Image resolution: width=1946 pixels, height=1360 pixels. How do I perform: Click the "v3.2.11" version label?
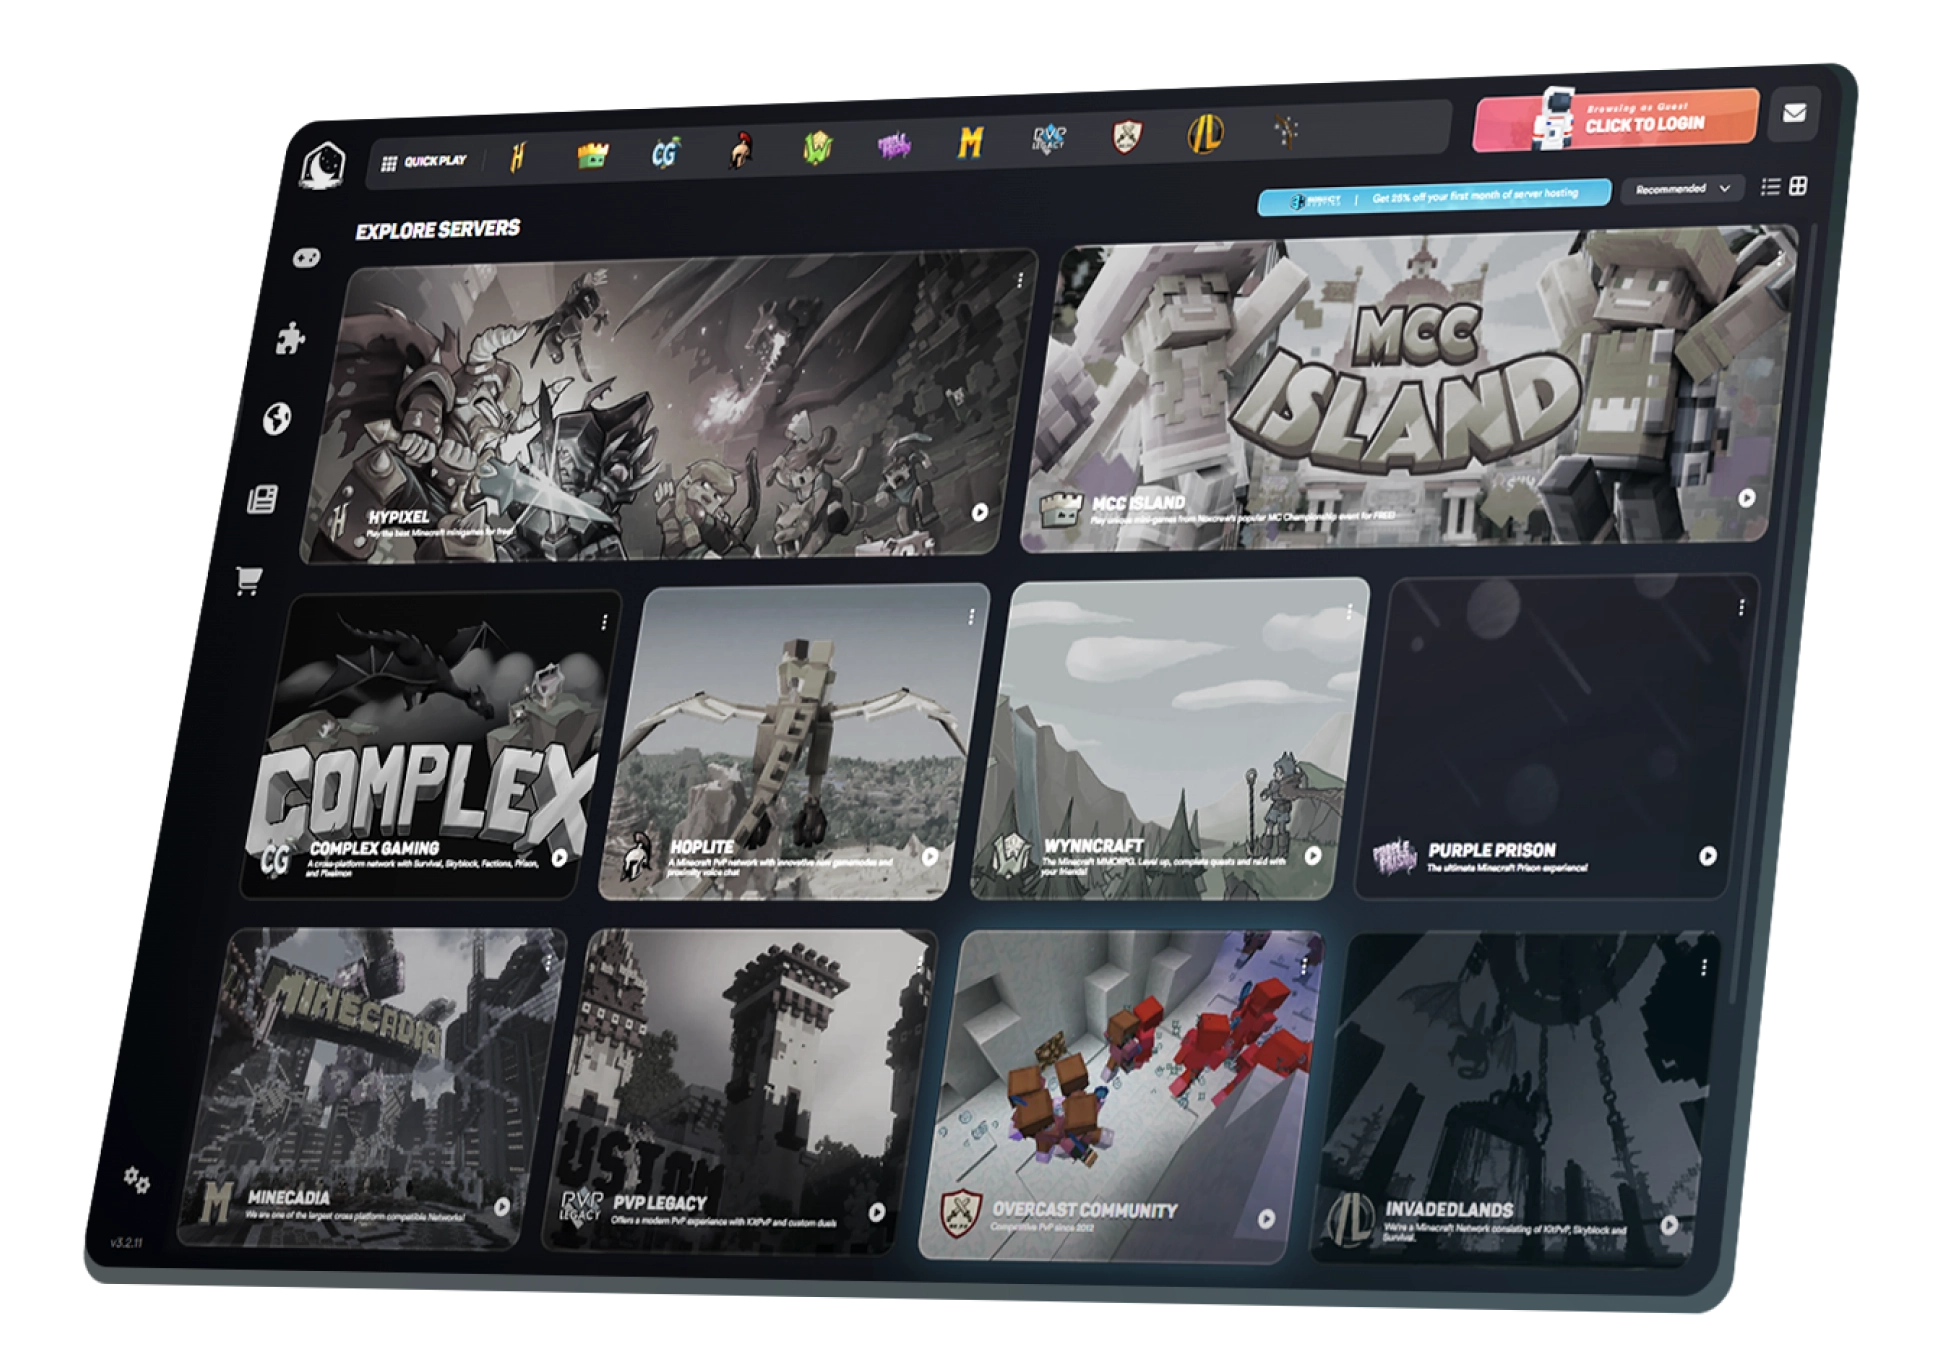coord(126,1242)
